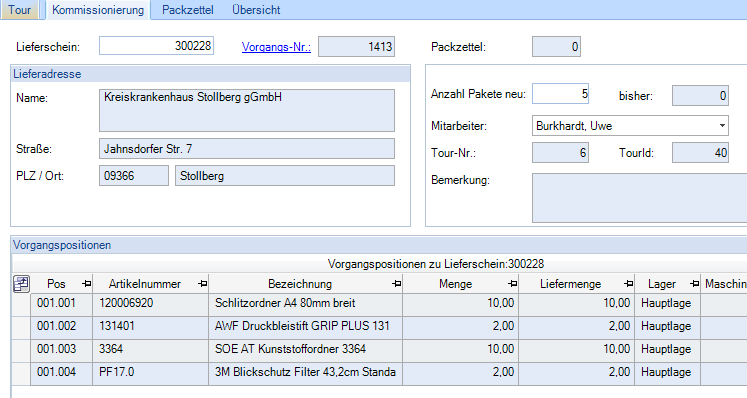Viewport: 747px width, 398px height.
Task: Click Lager cell of row 001.004
Action: [x=667, y=373]
